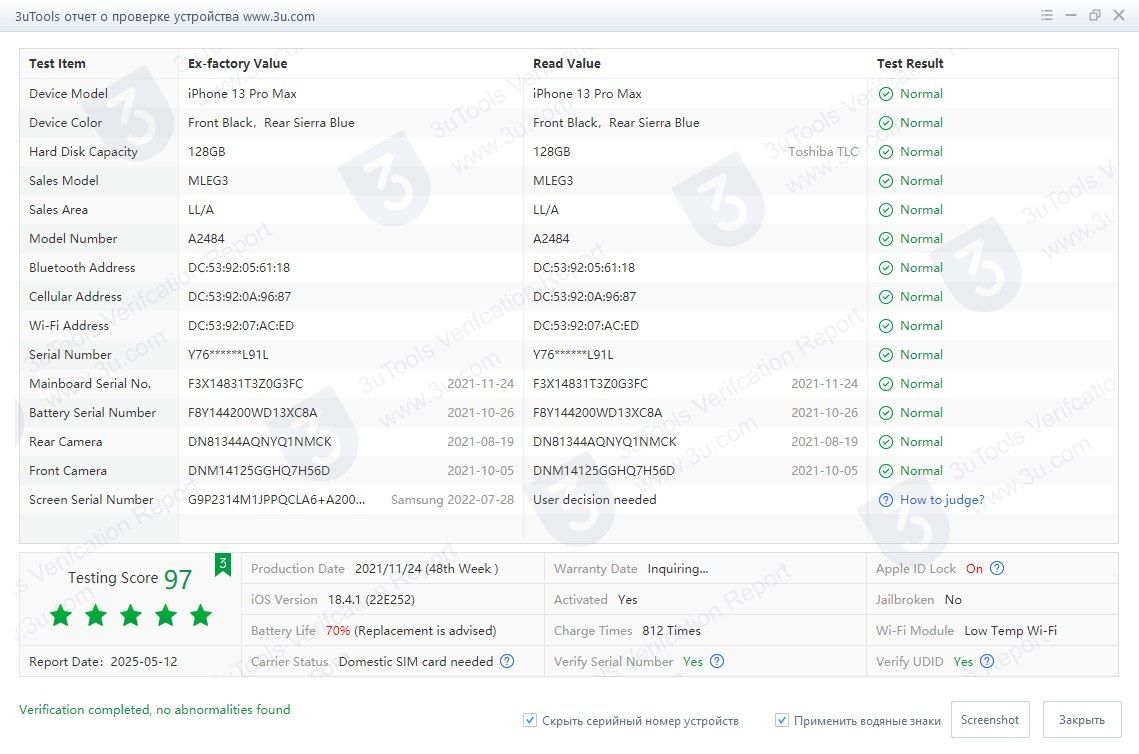
Task: Click the green check icon for Serial Number
Action: coord(885,355)
